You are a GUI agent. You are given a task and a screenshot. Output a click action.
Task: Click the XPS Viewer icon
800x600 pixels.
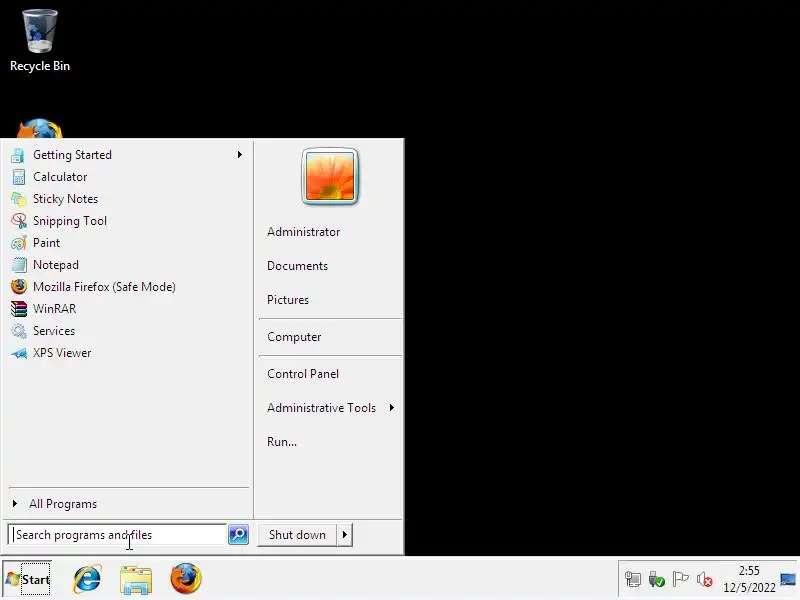pos(18,353)
